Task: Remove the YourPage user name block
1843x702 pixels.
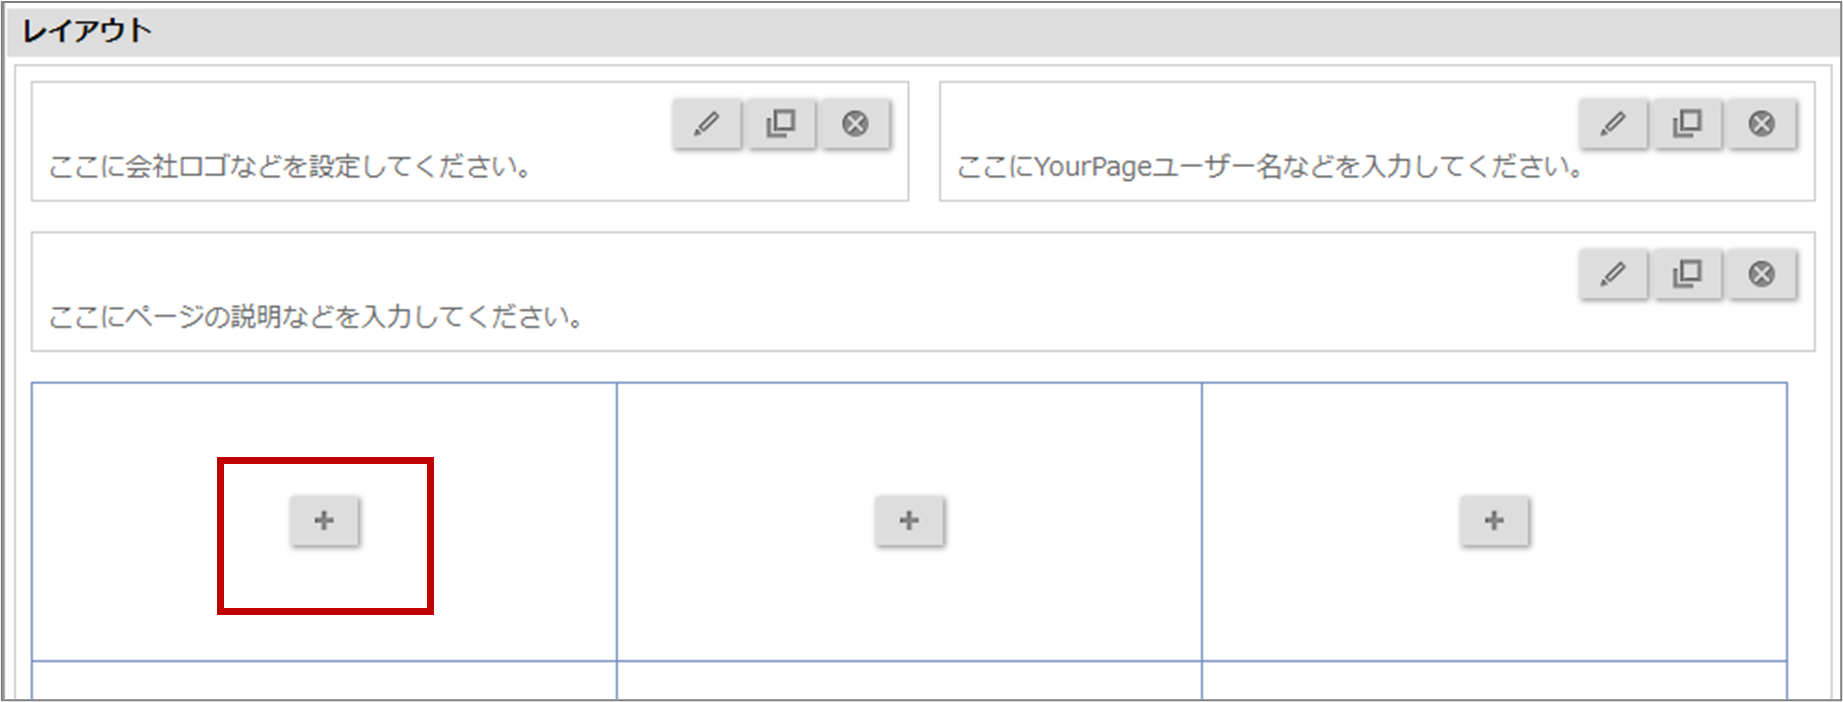Action: [1761, 124]
